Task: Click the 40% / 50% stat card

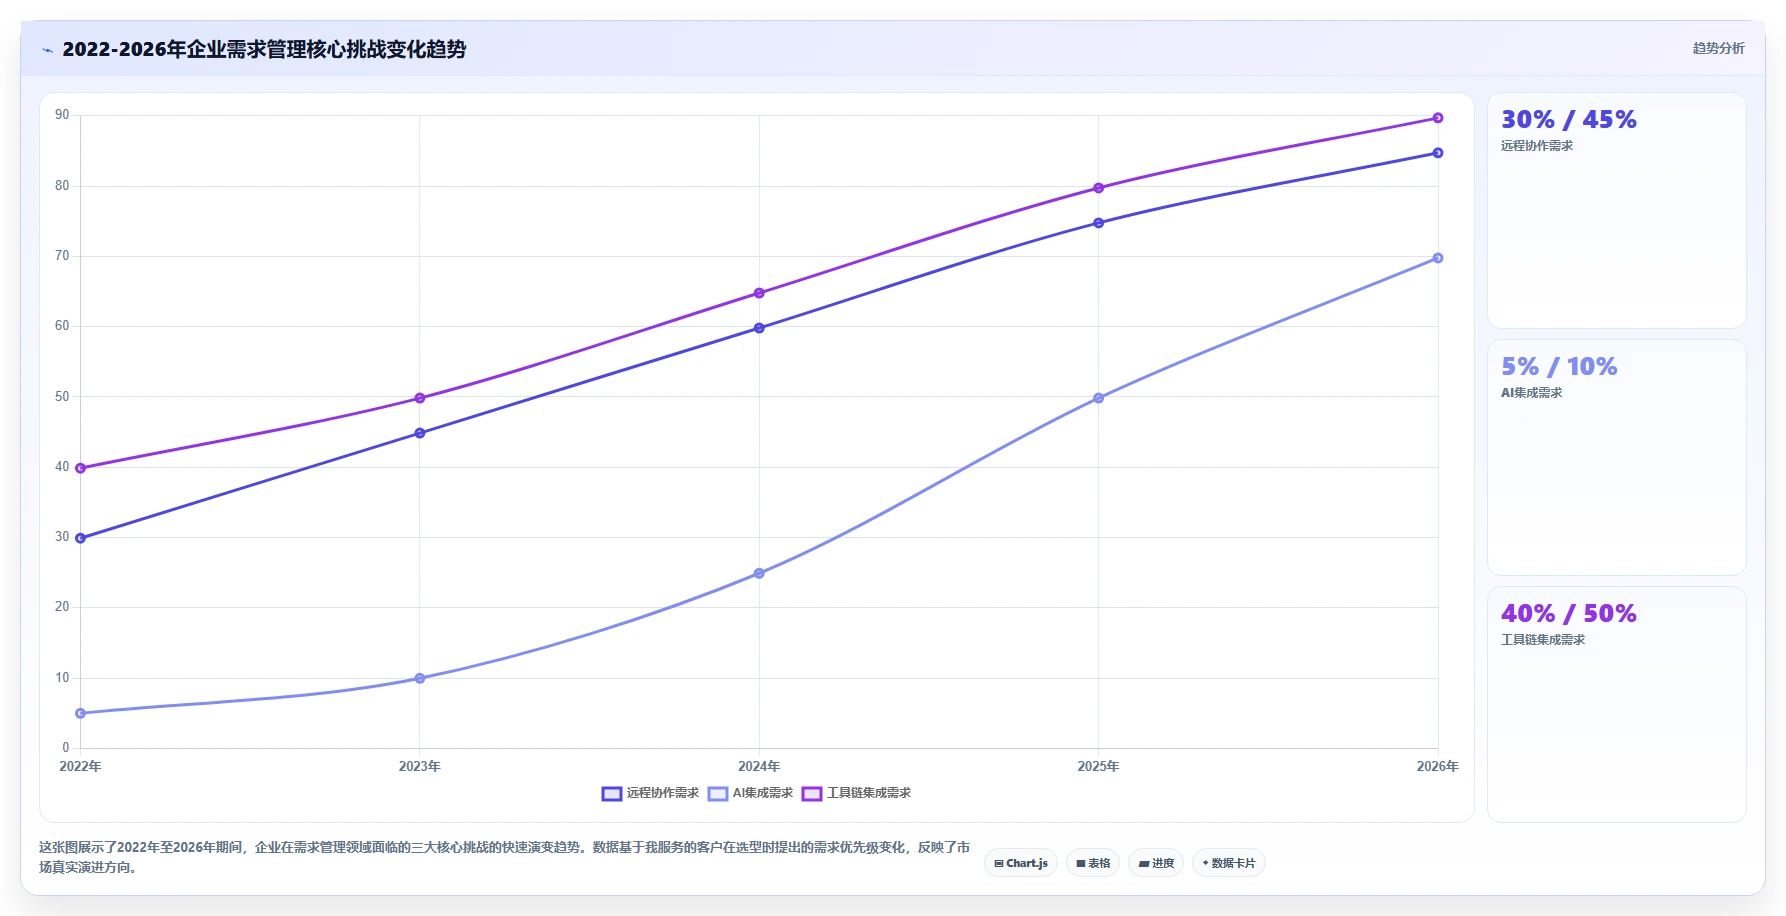Action: click(1616, 704)
